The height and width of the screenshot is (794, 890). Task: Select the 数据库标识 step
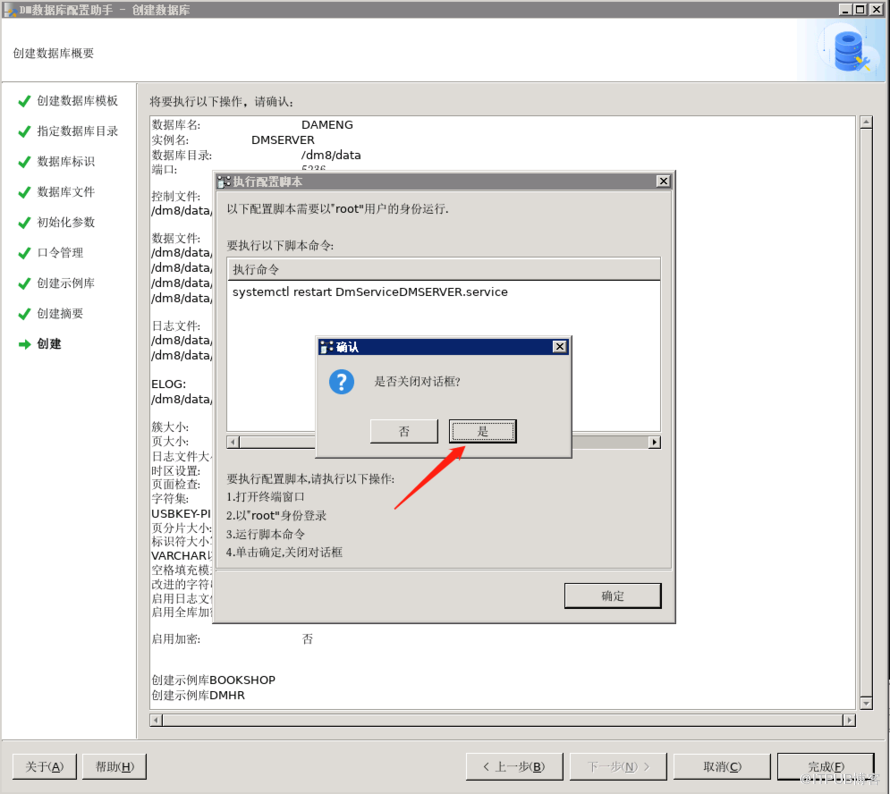(x=66, y=162)
